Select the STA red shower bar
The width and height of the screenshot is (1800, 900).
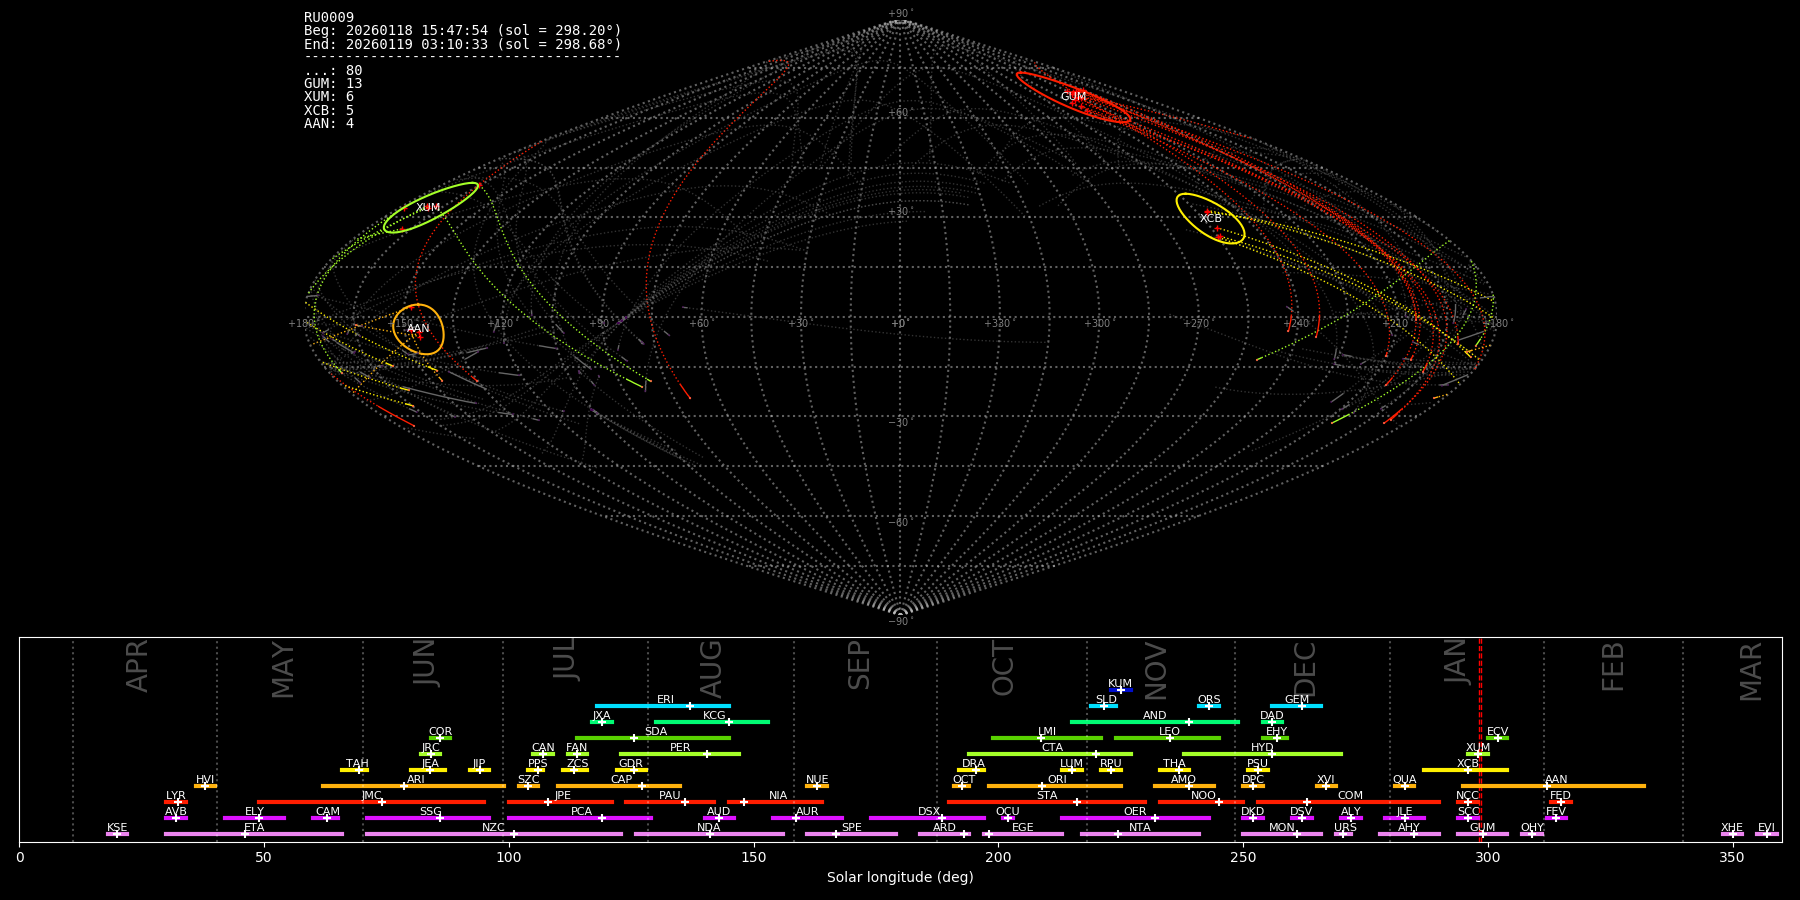click(1046, 802)
